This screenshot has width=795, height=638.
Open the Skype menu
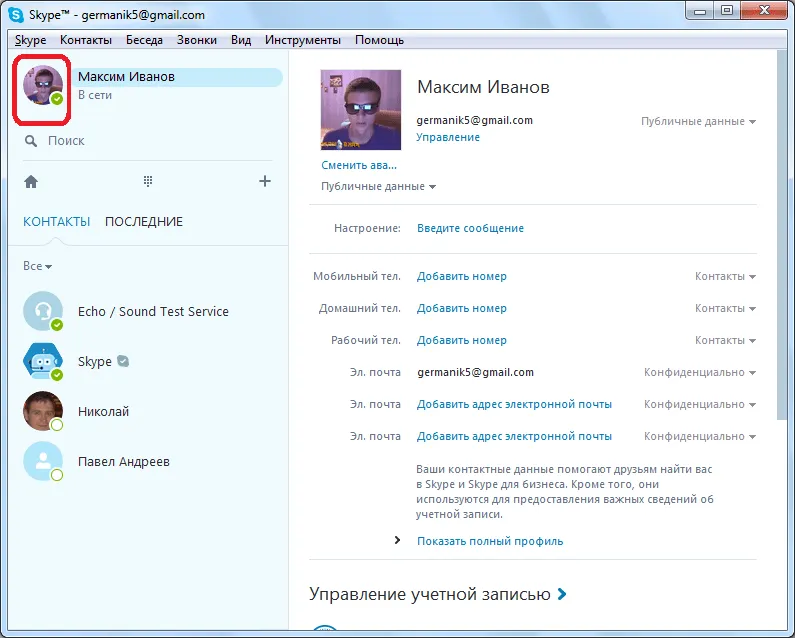pyautogui.click(x=30, y=40)
